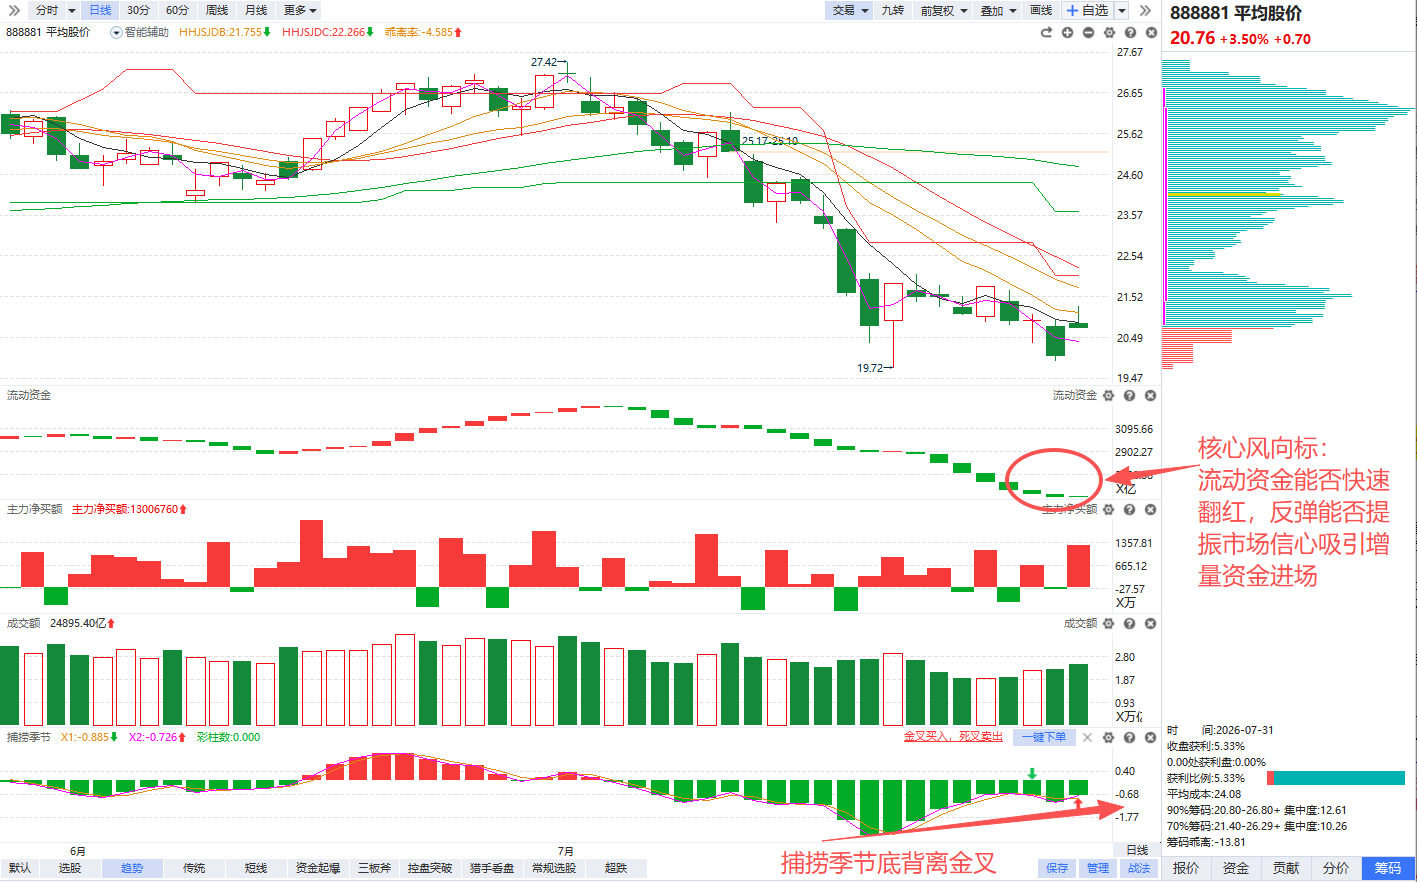
Task: Expand the 更多 period dropdown
Action: [x=299, y=10]
